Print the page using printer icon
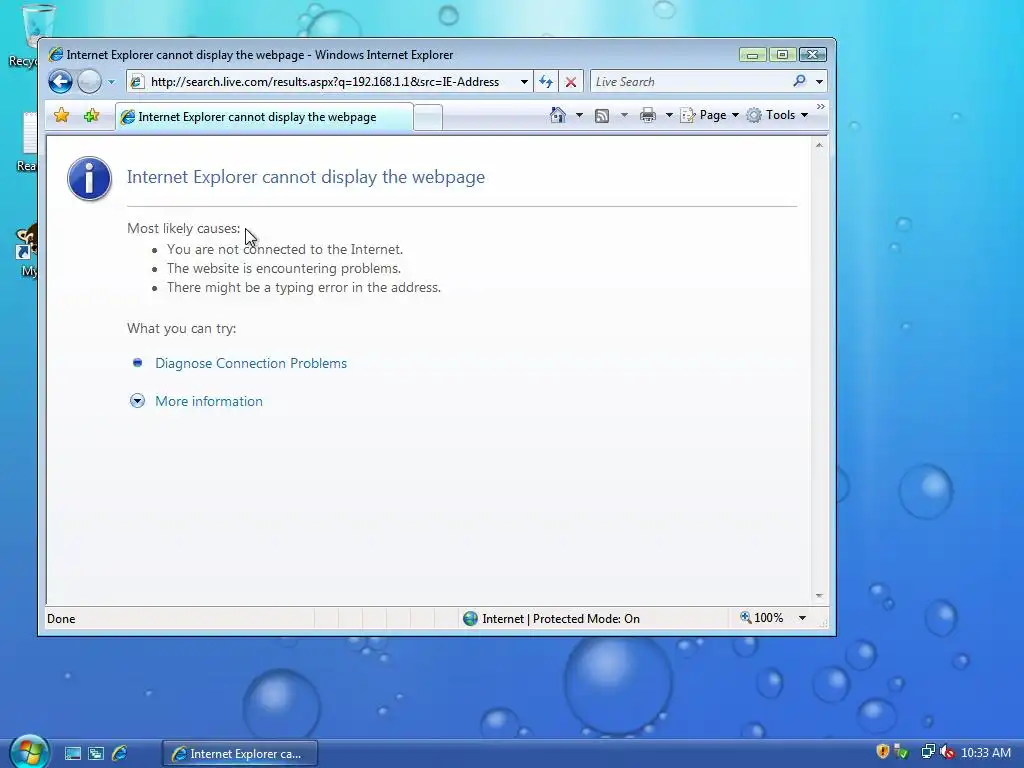This screenshot has width=1024, height=768. [647, 116]
